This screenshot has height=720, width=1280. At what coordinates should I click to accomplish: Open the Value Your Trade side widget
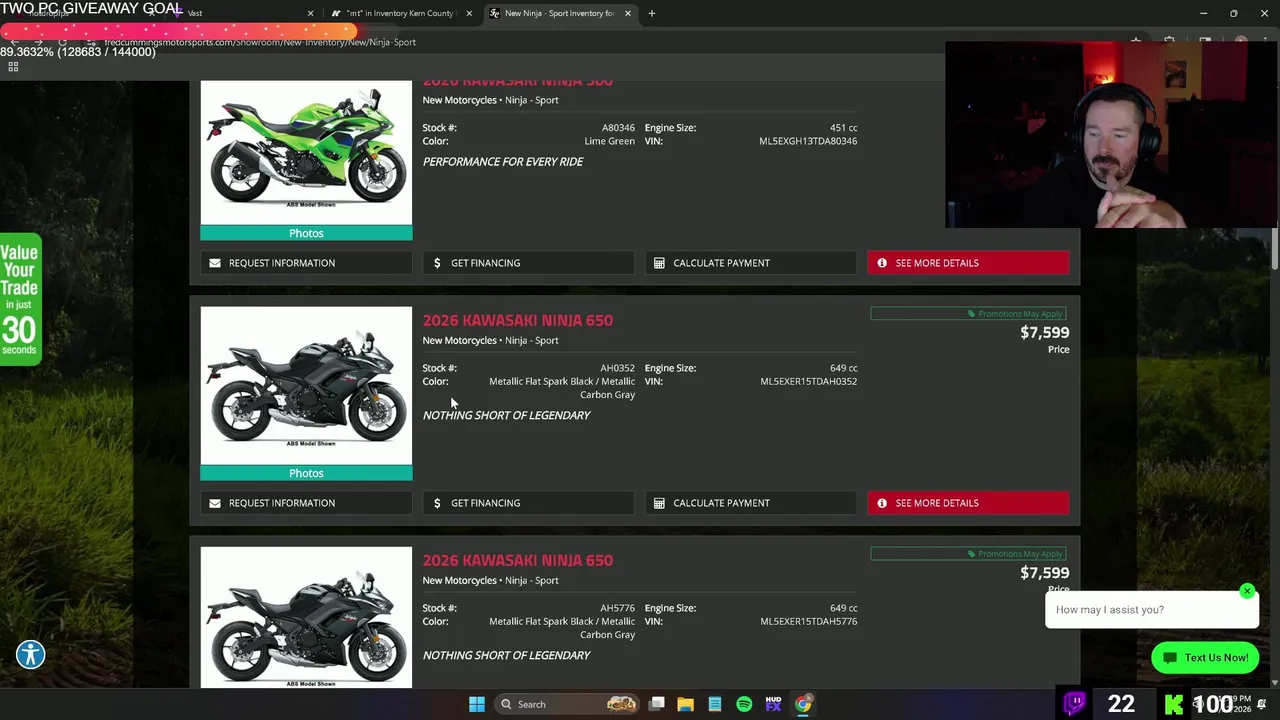pyautogui.click(x=19, y=299)
